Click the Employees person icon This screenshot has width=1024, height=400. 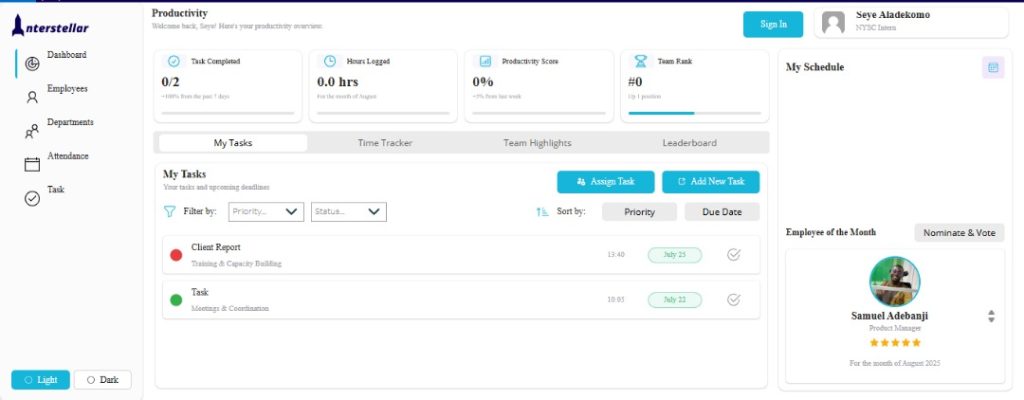click(x=32, y=97)
